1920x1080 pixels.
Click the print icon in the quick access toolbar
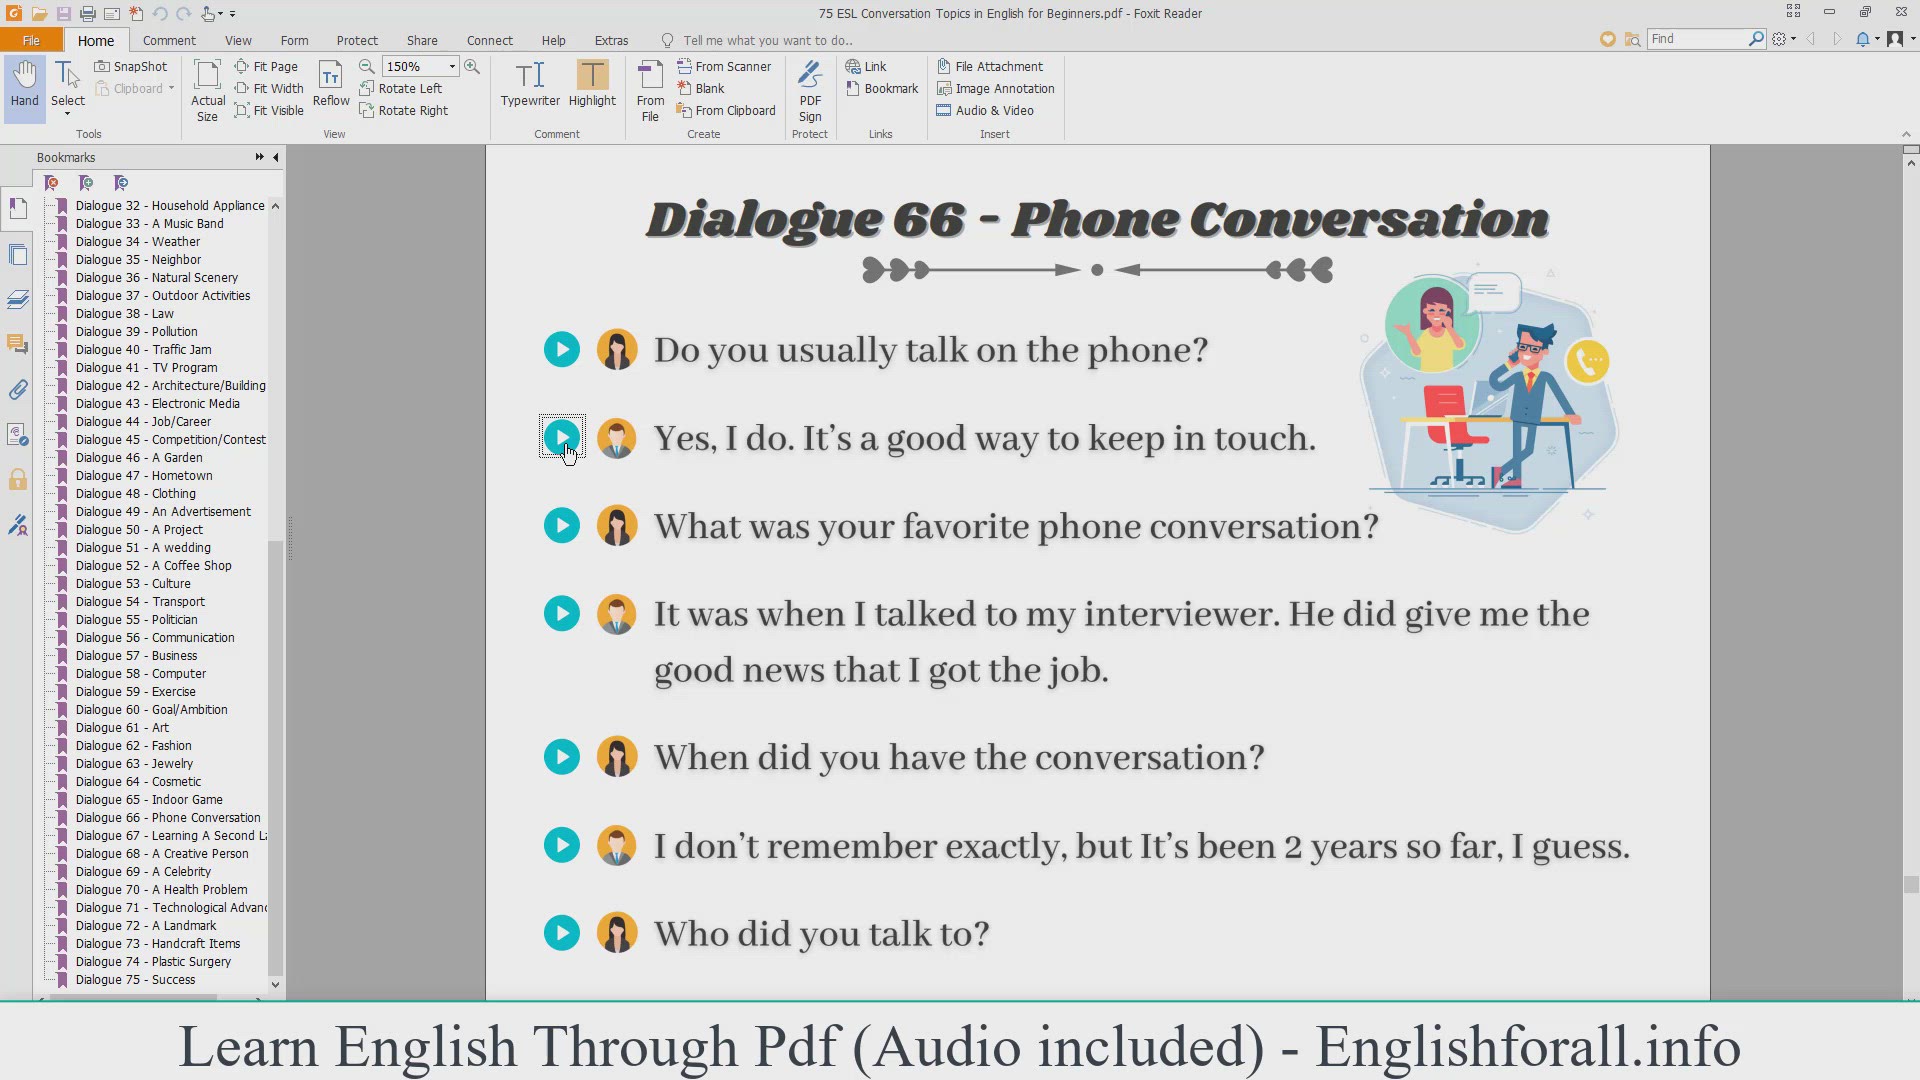[88, 14]
